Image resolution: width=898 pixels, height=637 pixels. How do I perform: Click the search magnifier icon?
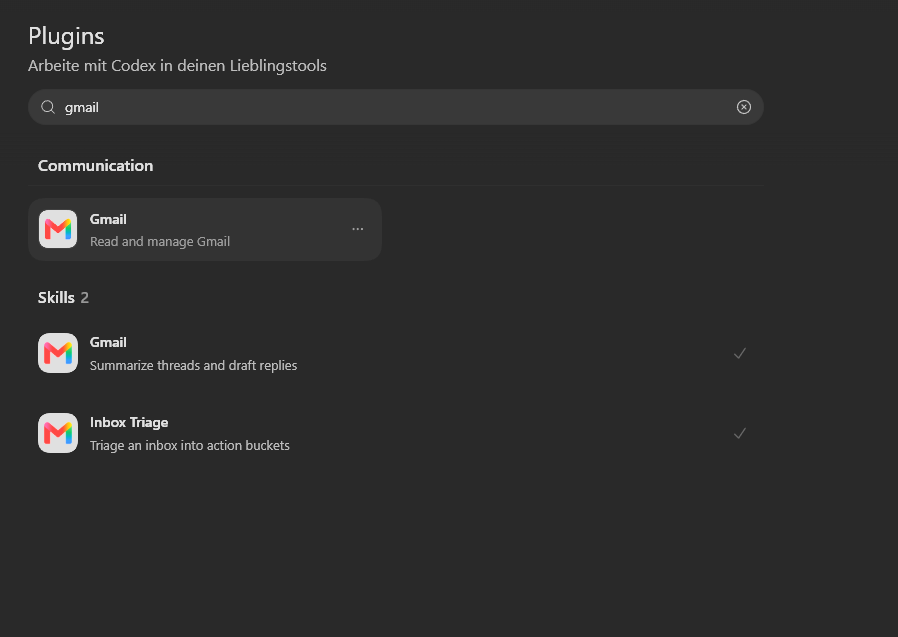(x=48, y=107)
